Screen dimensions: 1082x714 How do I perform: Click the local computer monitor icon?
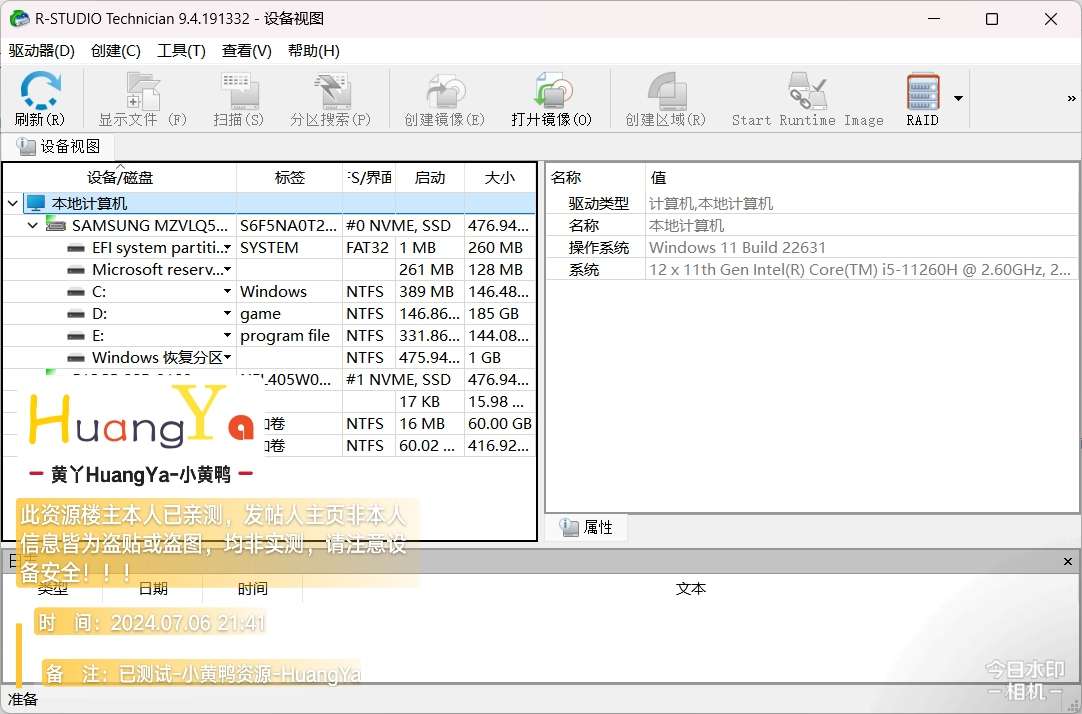[35, 204]
